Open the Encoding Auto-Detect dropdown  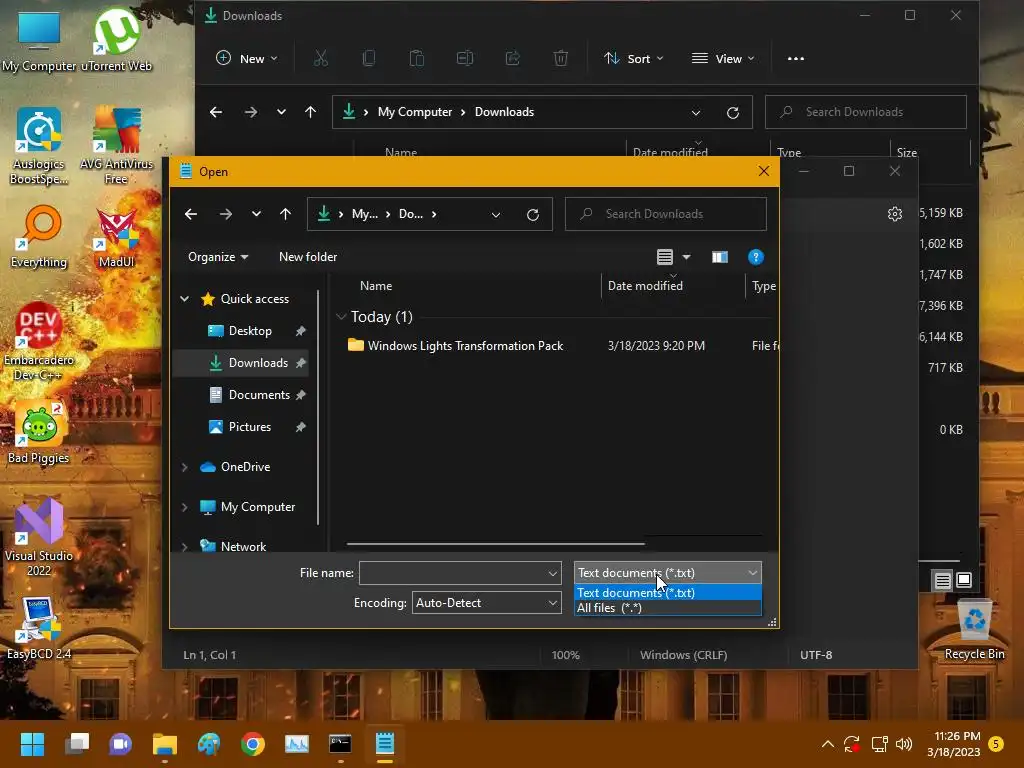click(486, 603)
